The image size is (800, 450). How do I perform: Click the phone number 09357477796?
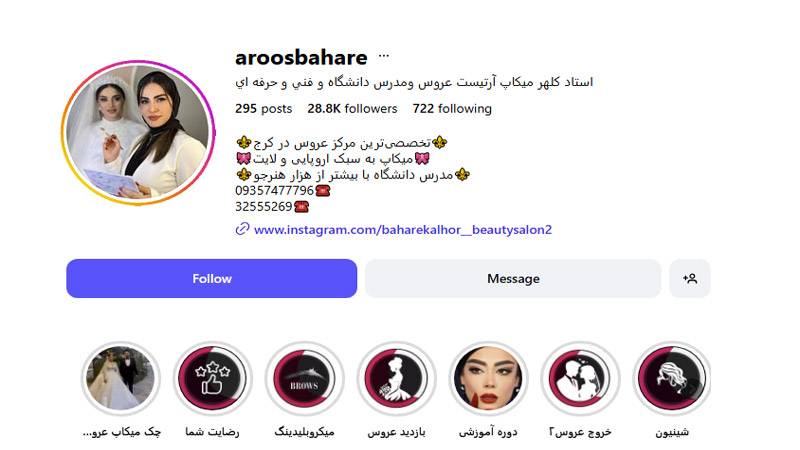(274, 190)
